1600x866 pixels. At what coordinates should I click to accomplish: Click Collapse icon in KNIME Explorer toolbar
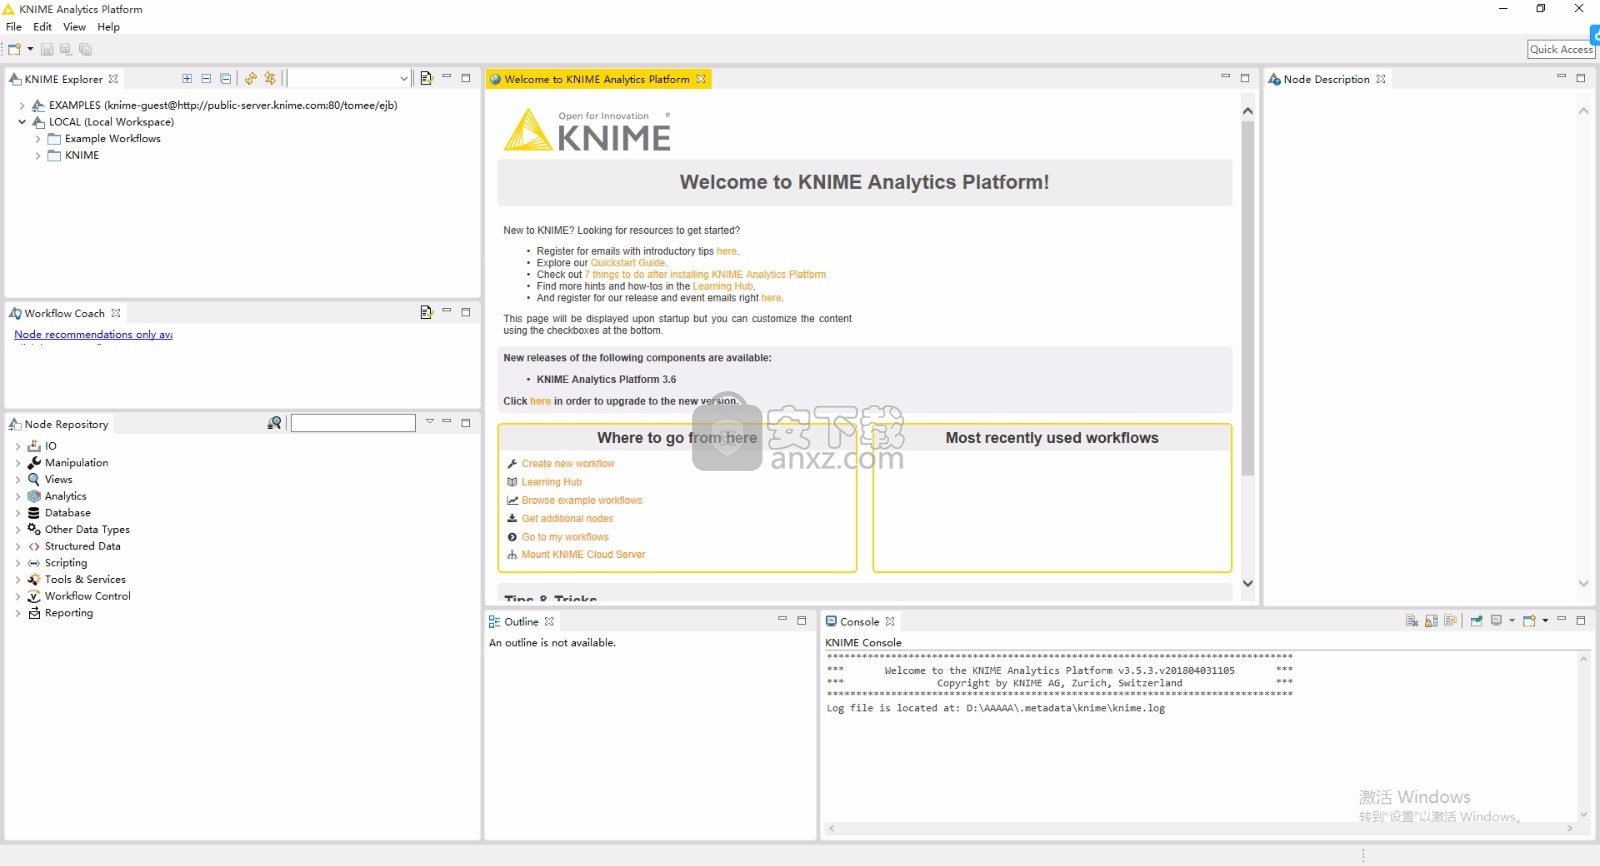coord(206,78)
